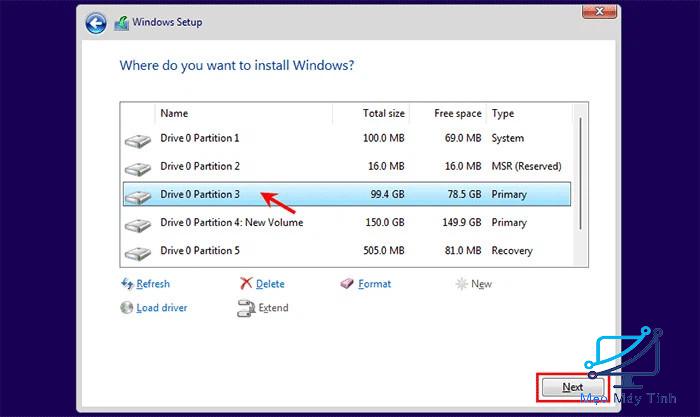Select Drive 0 Partition 2 row
This screenshot has height=417, width=700.
tap(347, 166)
